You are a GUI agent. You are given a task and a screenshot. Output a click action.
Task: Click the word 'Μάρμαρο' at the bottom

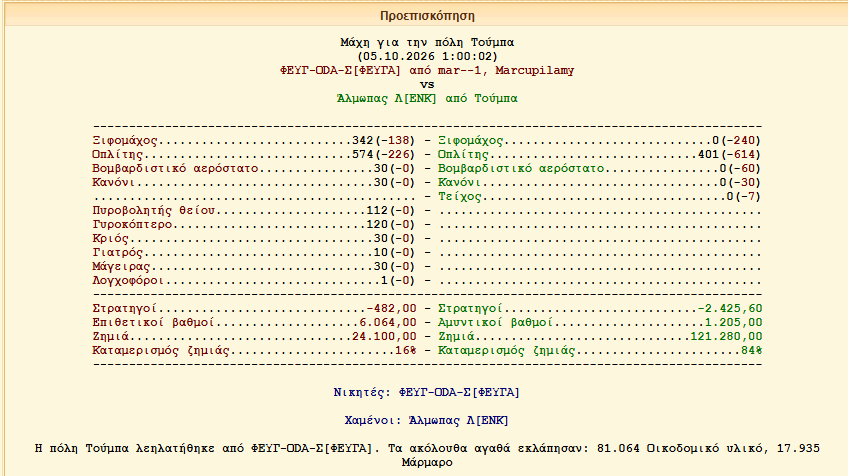(x=427, y=462)
